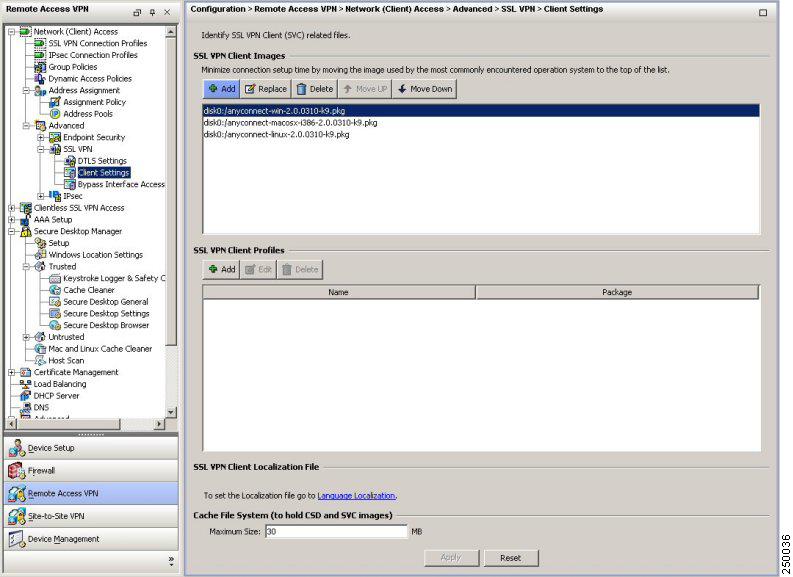Click the Name column header
Viewport: 793px width, 577px height.
338,292
